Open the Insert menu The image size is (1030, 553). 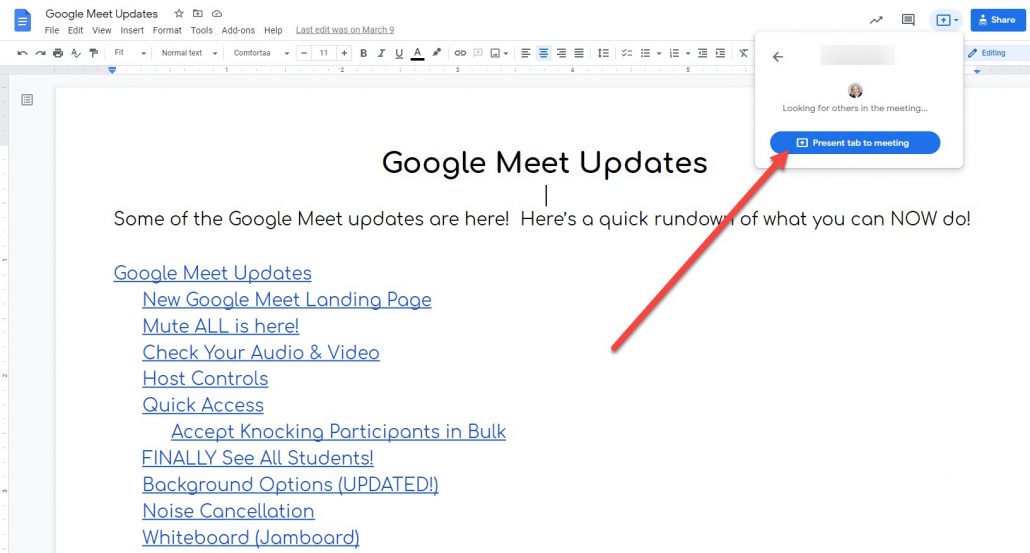pos(132,30)
